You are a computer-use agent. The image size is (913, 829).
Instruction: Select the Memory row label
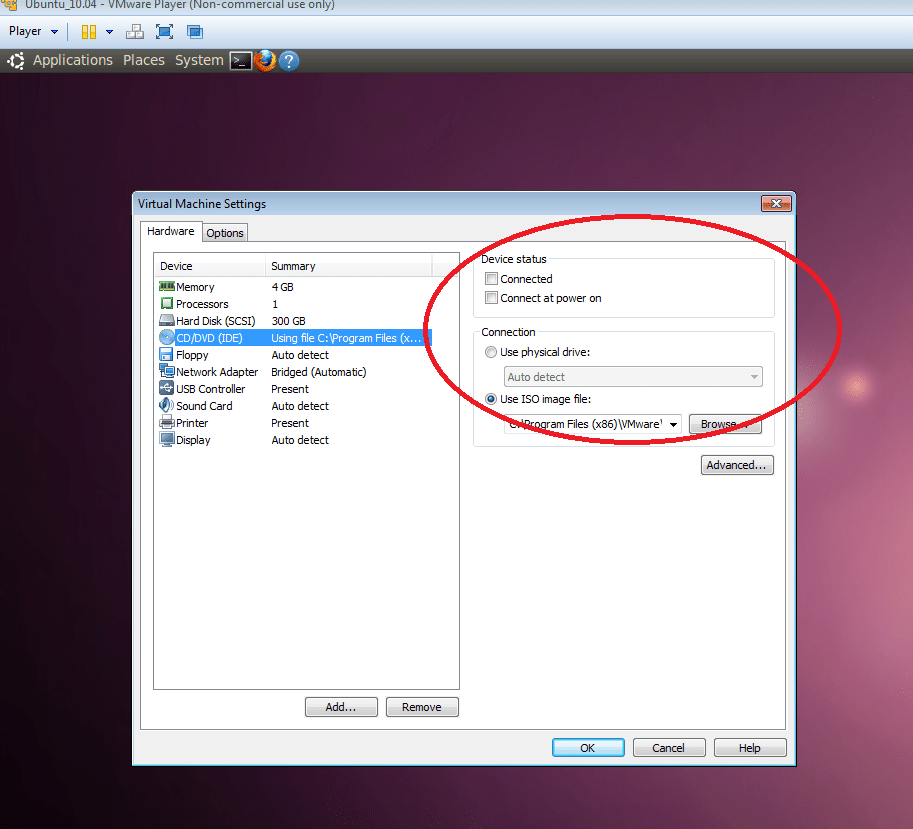coord(195,287)
